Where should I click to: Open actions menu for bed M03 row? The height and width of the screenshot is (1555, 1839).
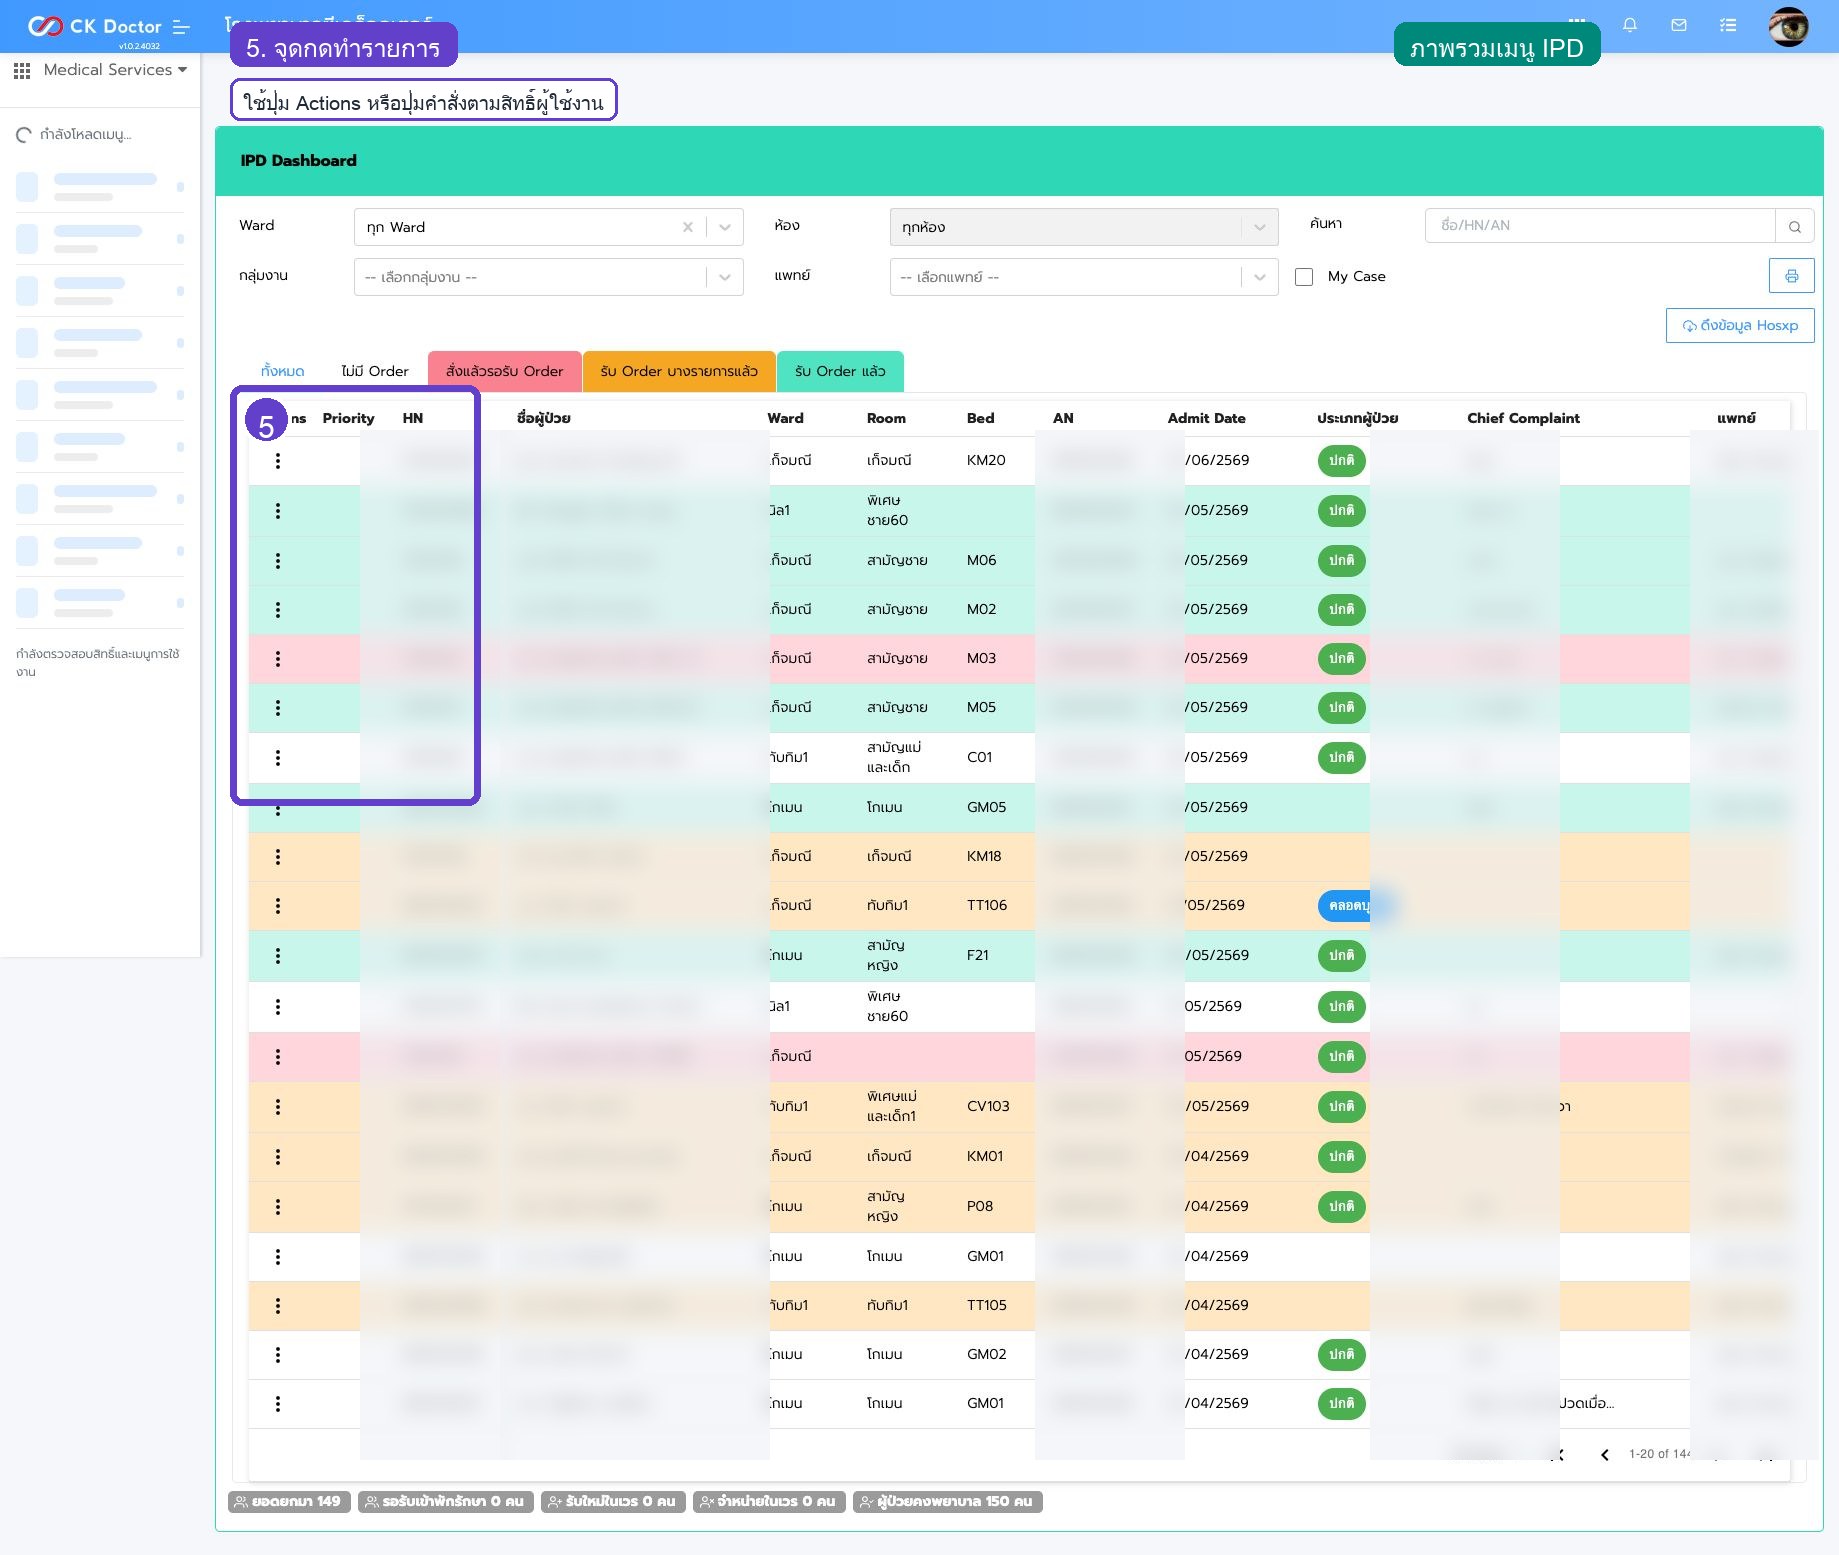click(x=277, y=659)
